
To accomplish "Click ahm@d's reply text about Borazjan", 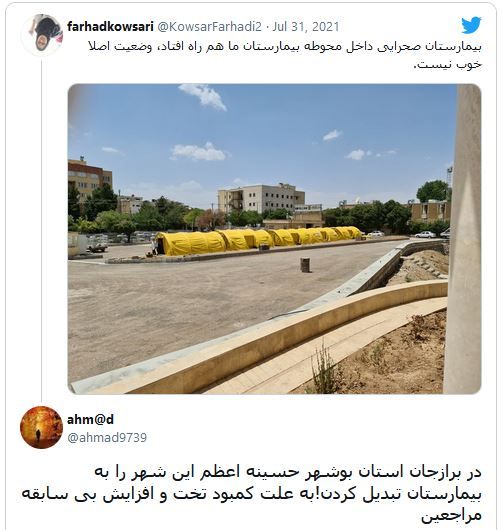I will pyautogui.click(x=252, y=493).
